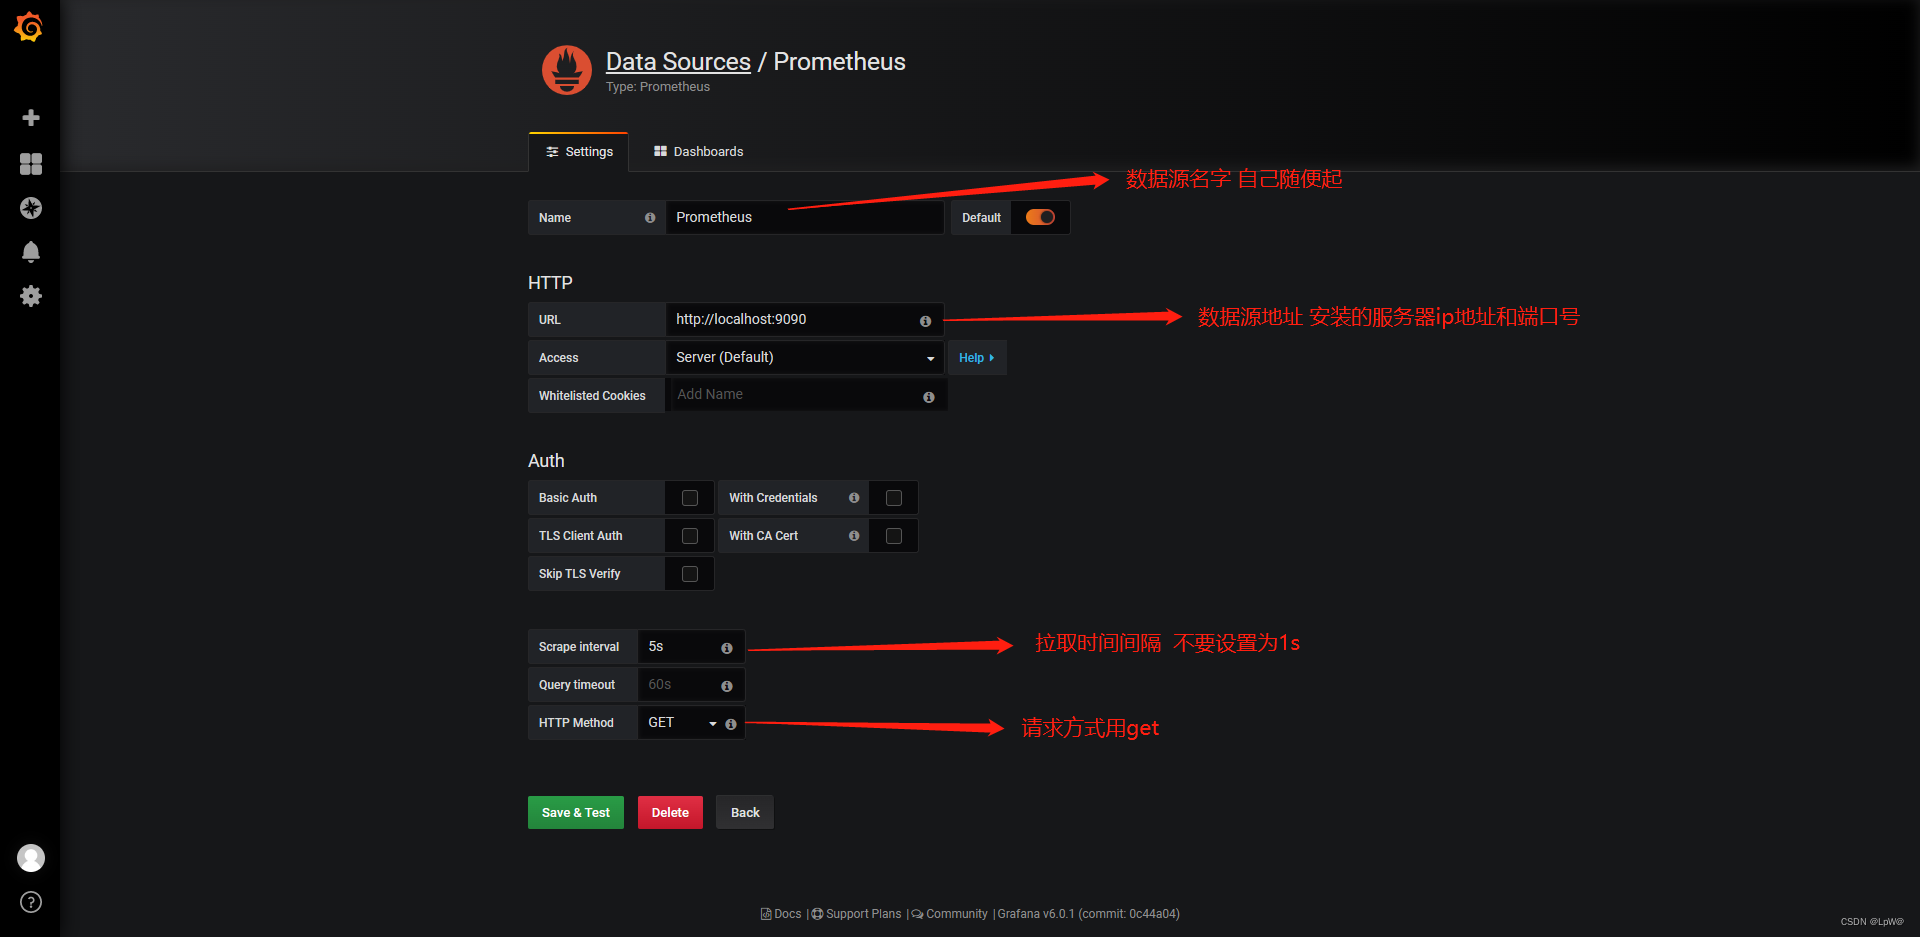Click the Grafana logo in the sidebar
This screenshot has height=937, width=1920.
(x=29, y=27)
